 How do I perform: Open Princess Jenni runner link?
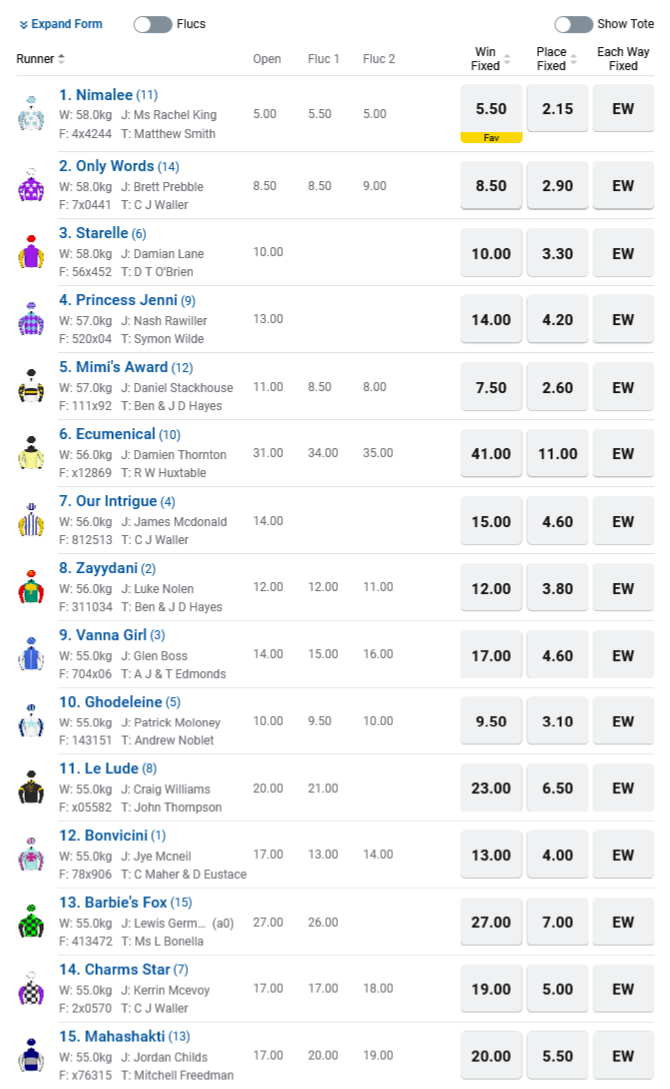click(x=118, y=300)
